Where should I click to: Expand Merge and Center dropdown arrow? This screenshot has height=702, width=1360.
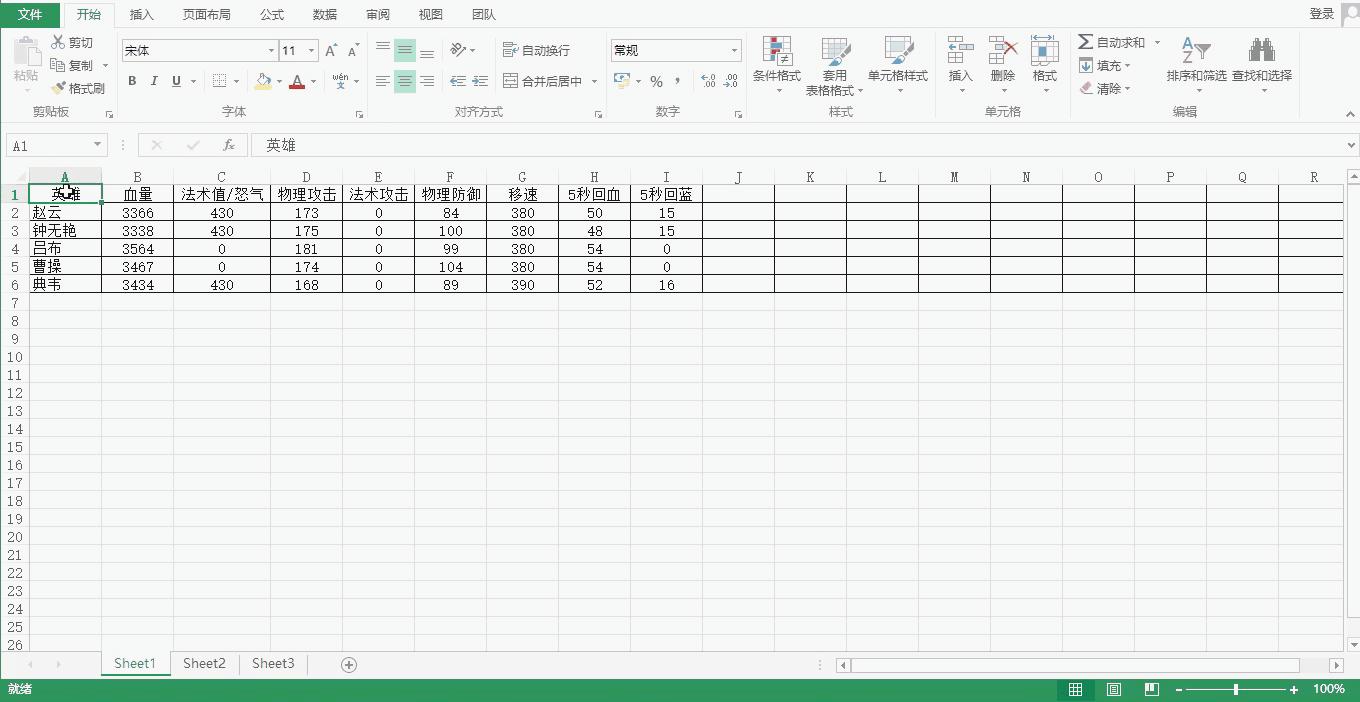[x=594, y=81]
